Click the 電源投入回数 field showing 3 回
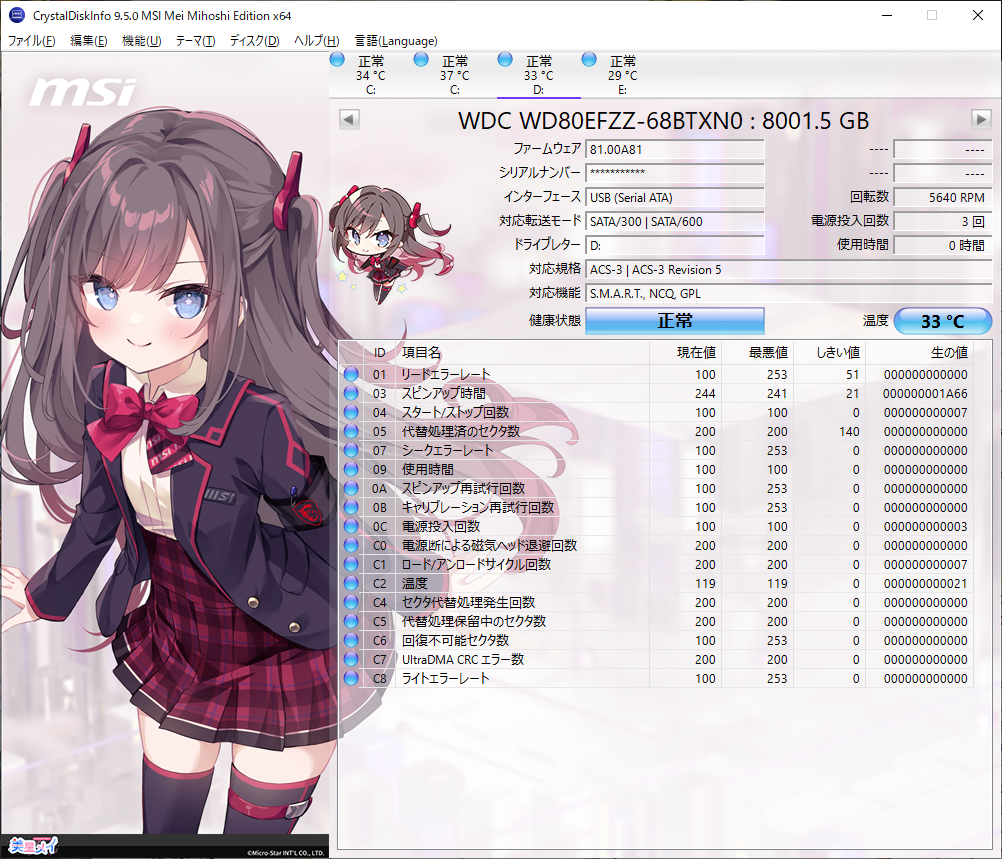 click(943, 221)
